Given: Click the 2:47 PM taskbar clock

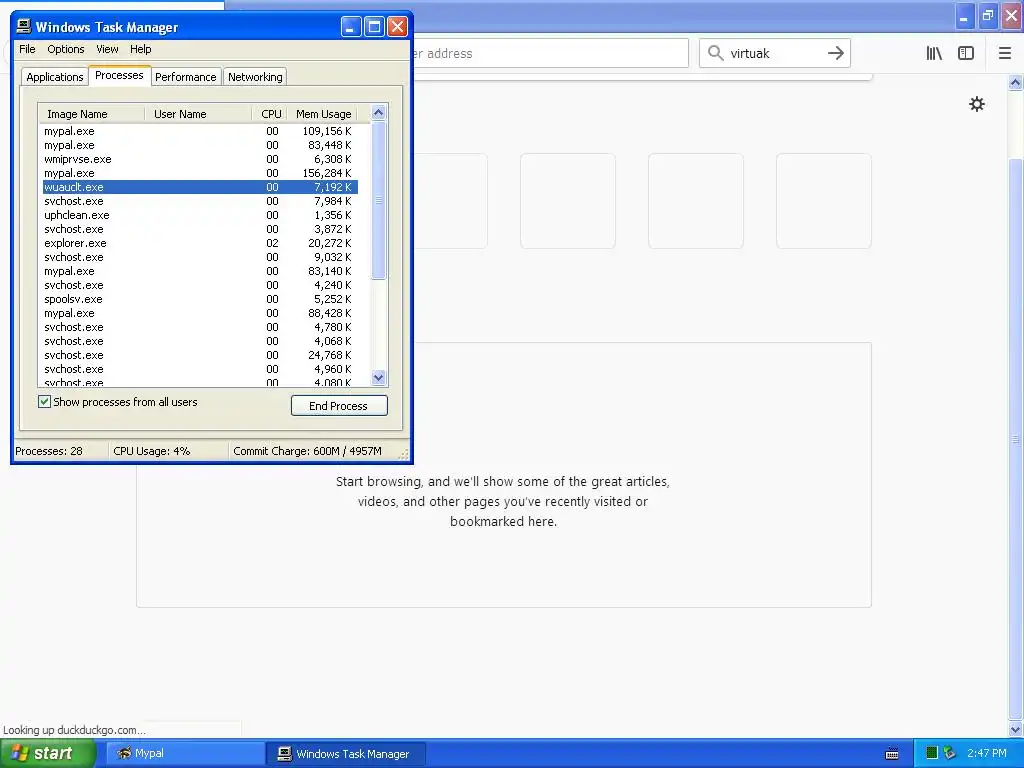Looking at the screenshot, I should point(987,754).
